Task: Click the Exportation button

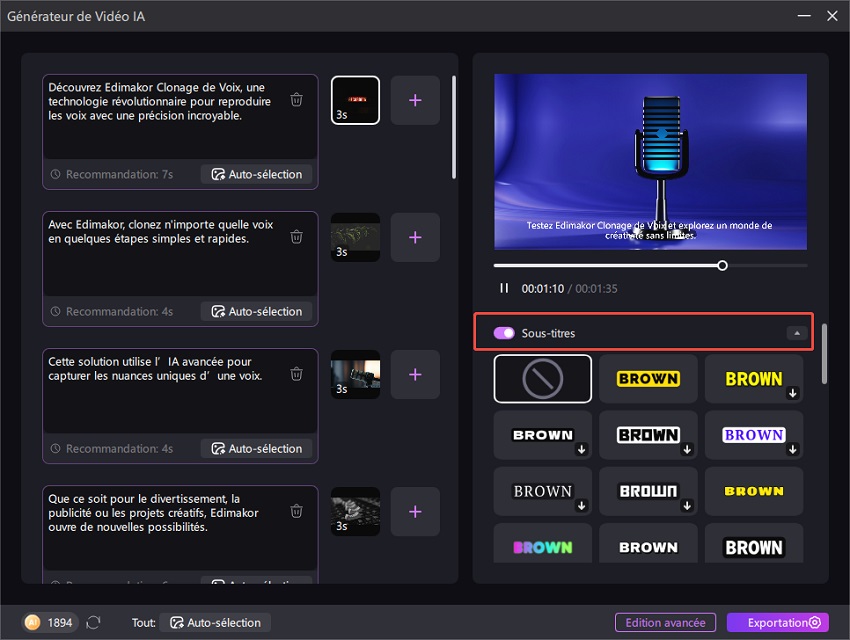Action: tap(778, 622)
